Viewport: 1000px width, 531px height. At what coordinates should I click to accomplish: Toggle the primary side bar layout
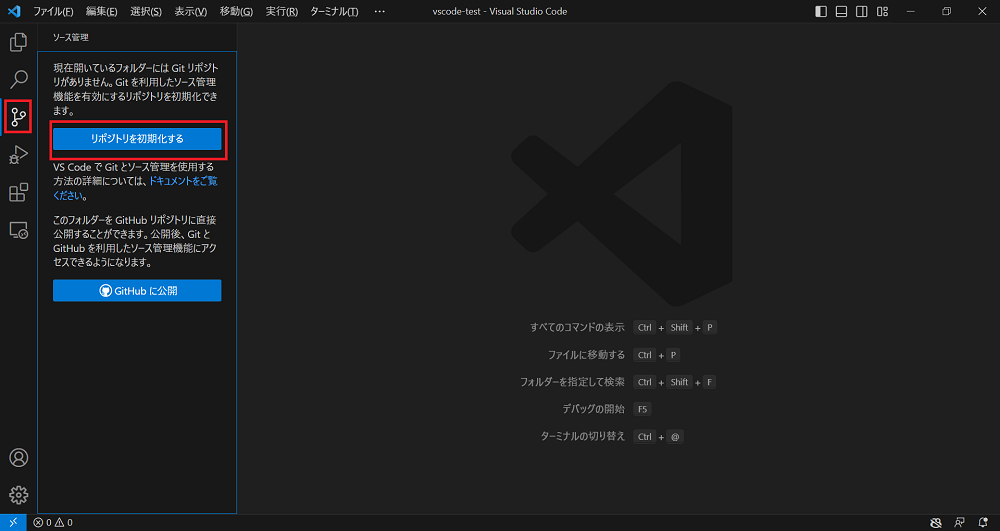[x=821, y=12]
